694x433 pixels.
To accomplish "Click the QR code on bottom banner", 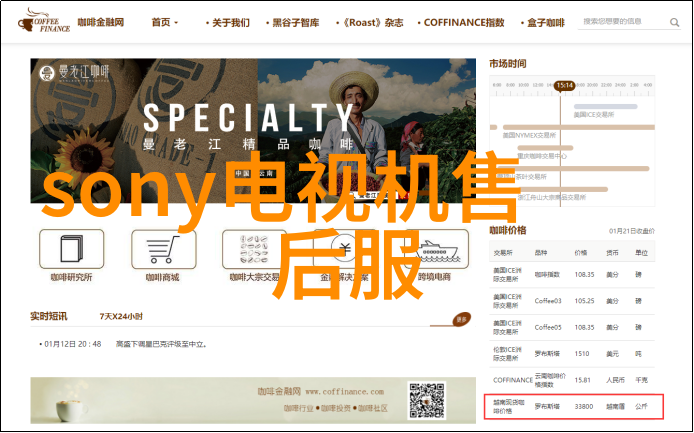I will point(427,400).
